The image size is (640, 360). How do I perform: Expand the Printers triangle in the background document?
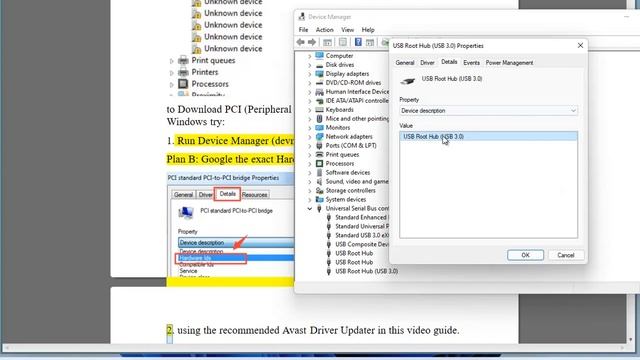pos(171,73)
